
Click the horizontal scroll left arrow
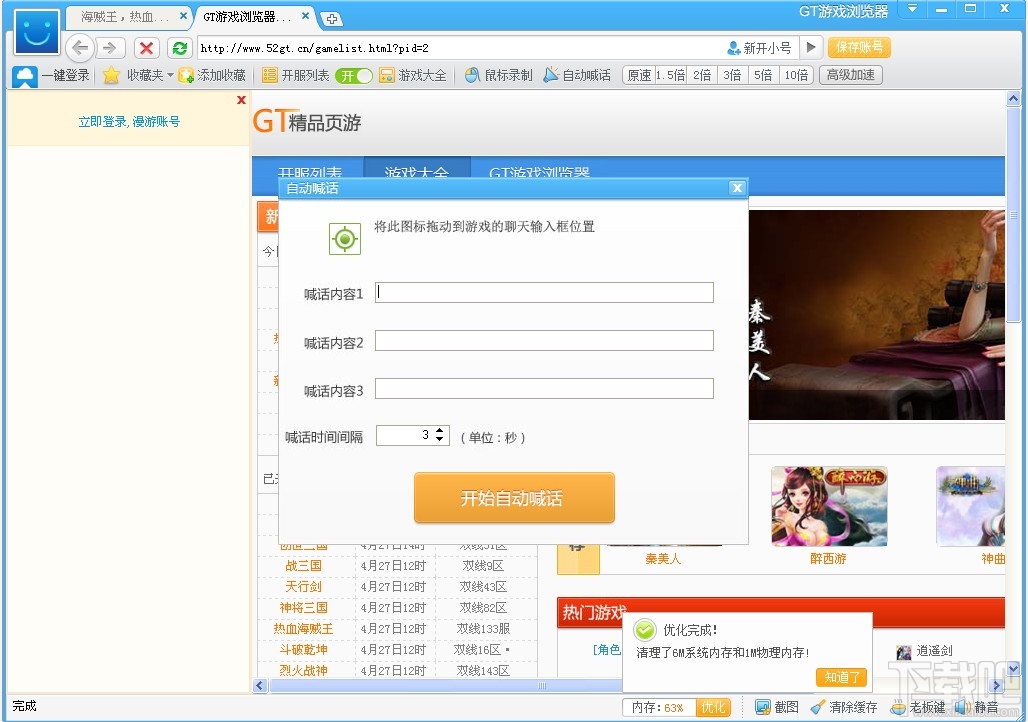point(260,686)
